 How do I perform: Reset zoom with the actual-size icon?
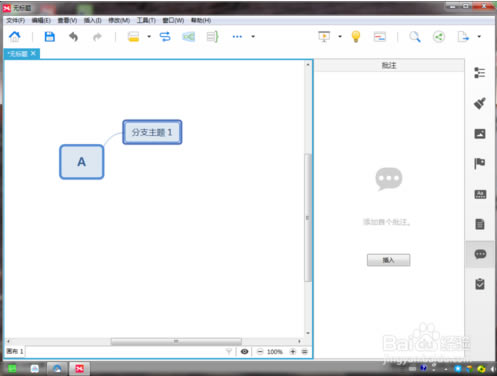click(304, 352)
